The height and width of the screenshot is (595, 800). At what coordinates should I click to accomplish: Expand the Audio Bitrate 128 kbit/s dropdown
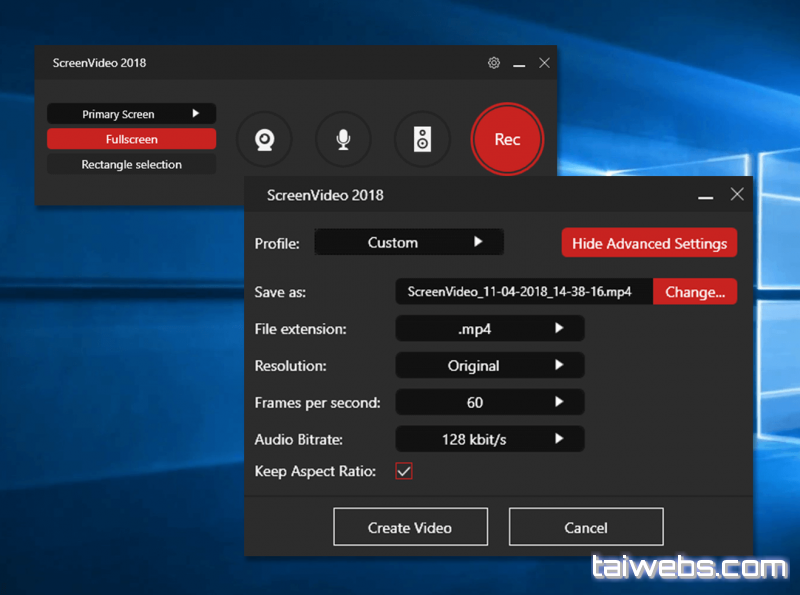click(x=490, y=439)
